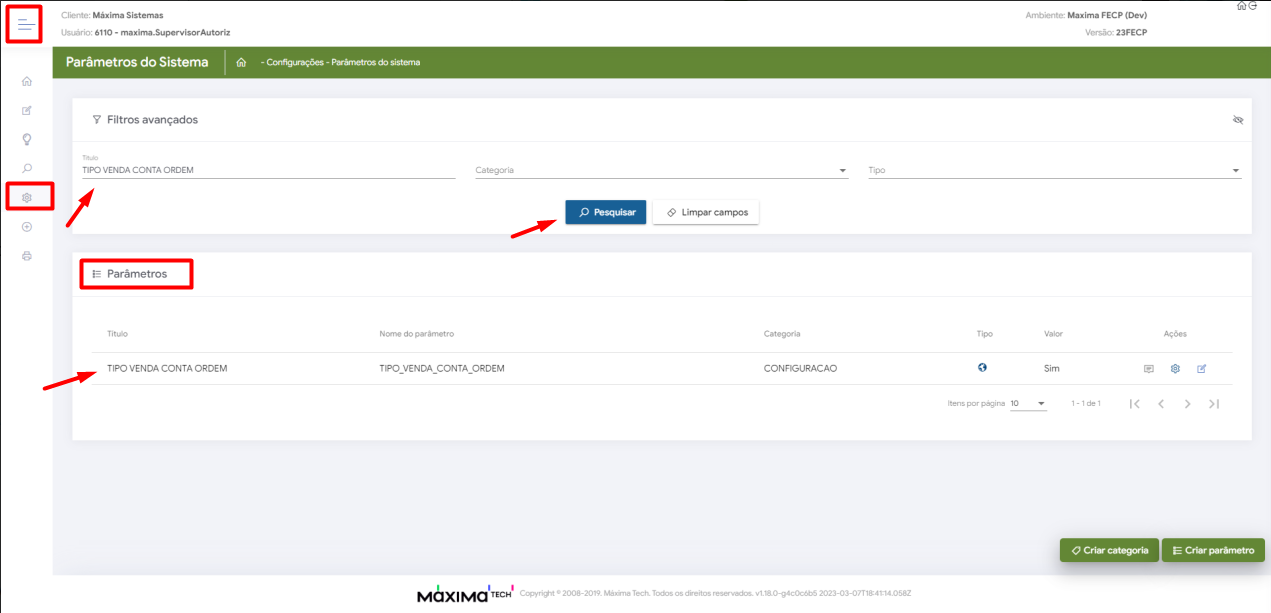Click the Pesquisar button
The width and height of the screenshot is (1271, 613).
pos(606,213)
